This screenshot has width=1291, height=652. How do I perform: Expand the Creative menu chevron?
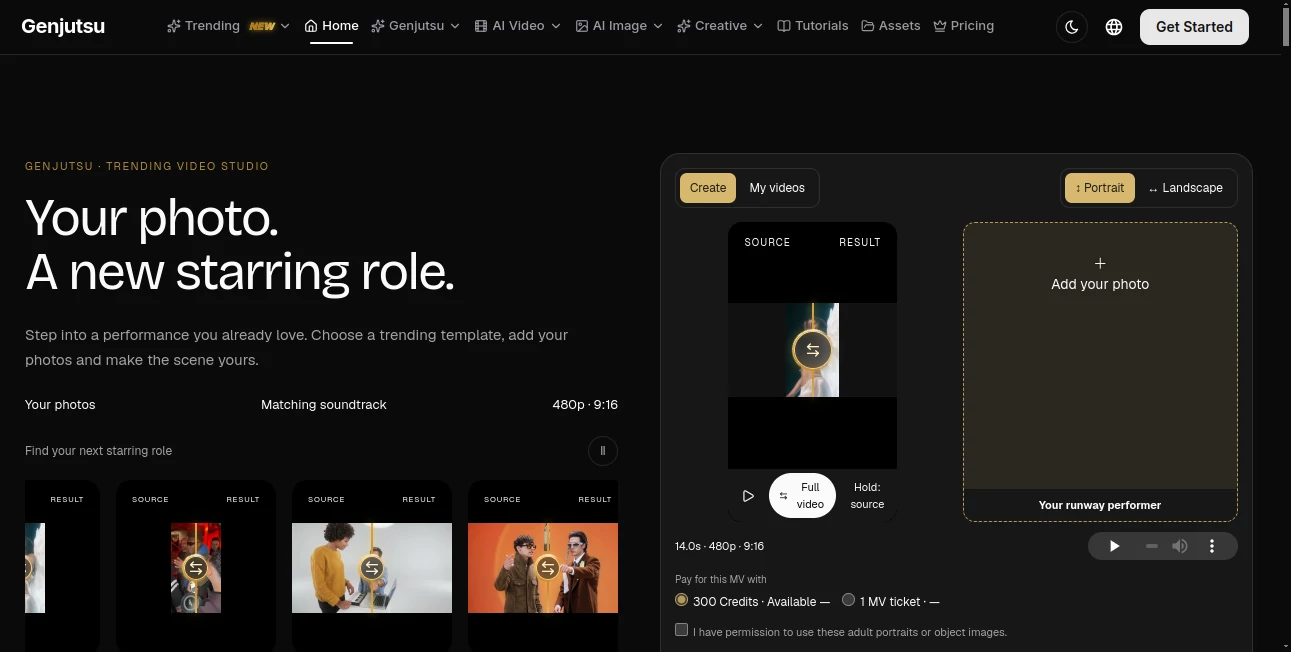[758, 26]
